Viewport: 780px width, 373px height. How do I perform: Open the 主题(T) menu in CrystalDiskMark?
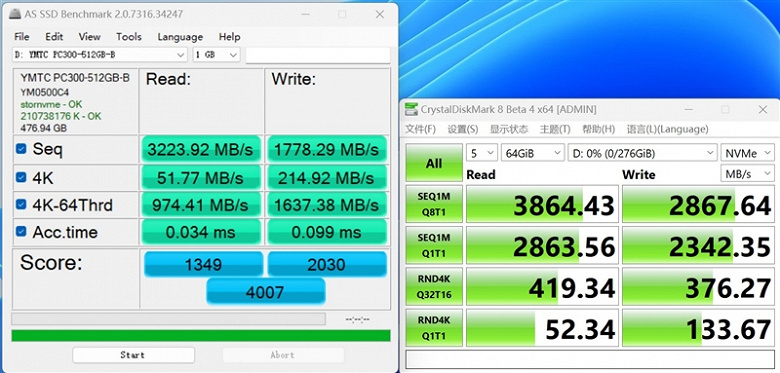555,129
